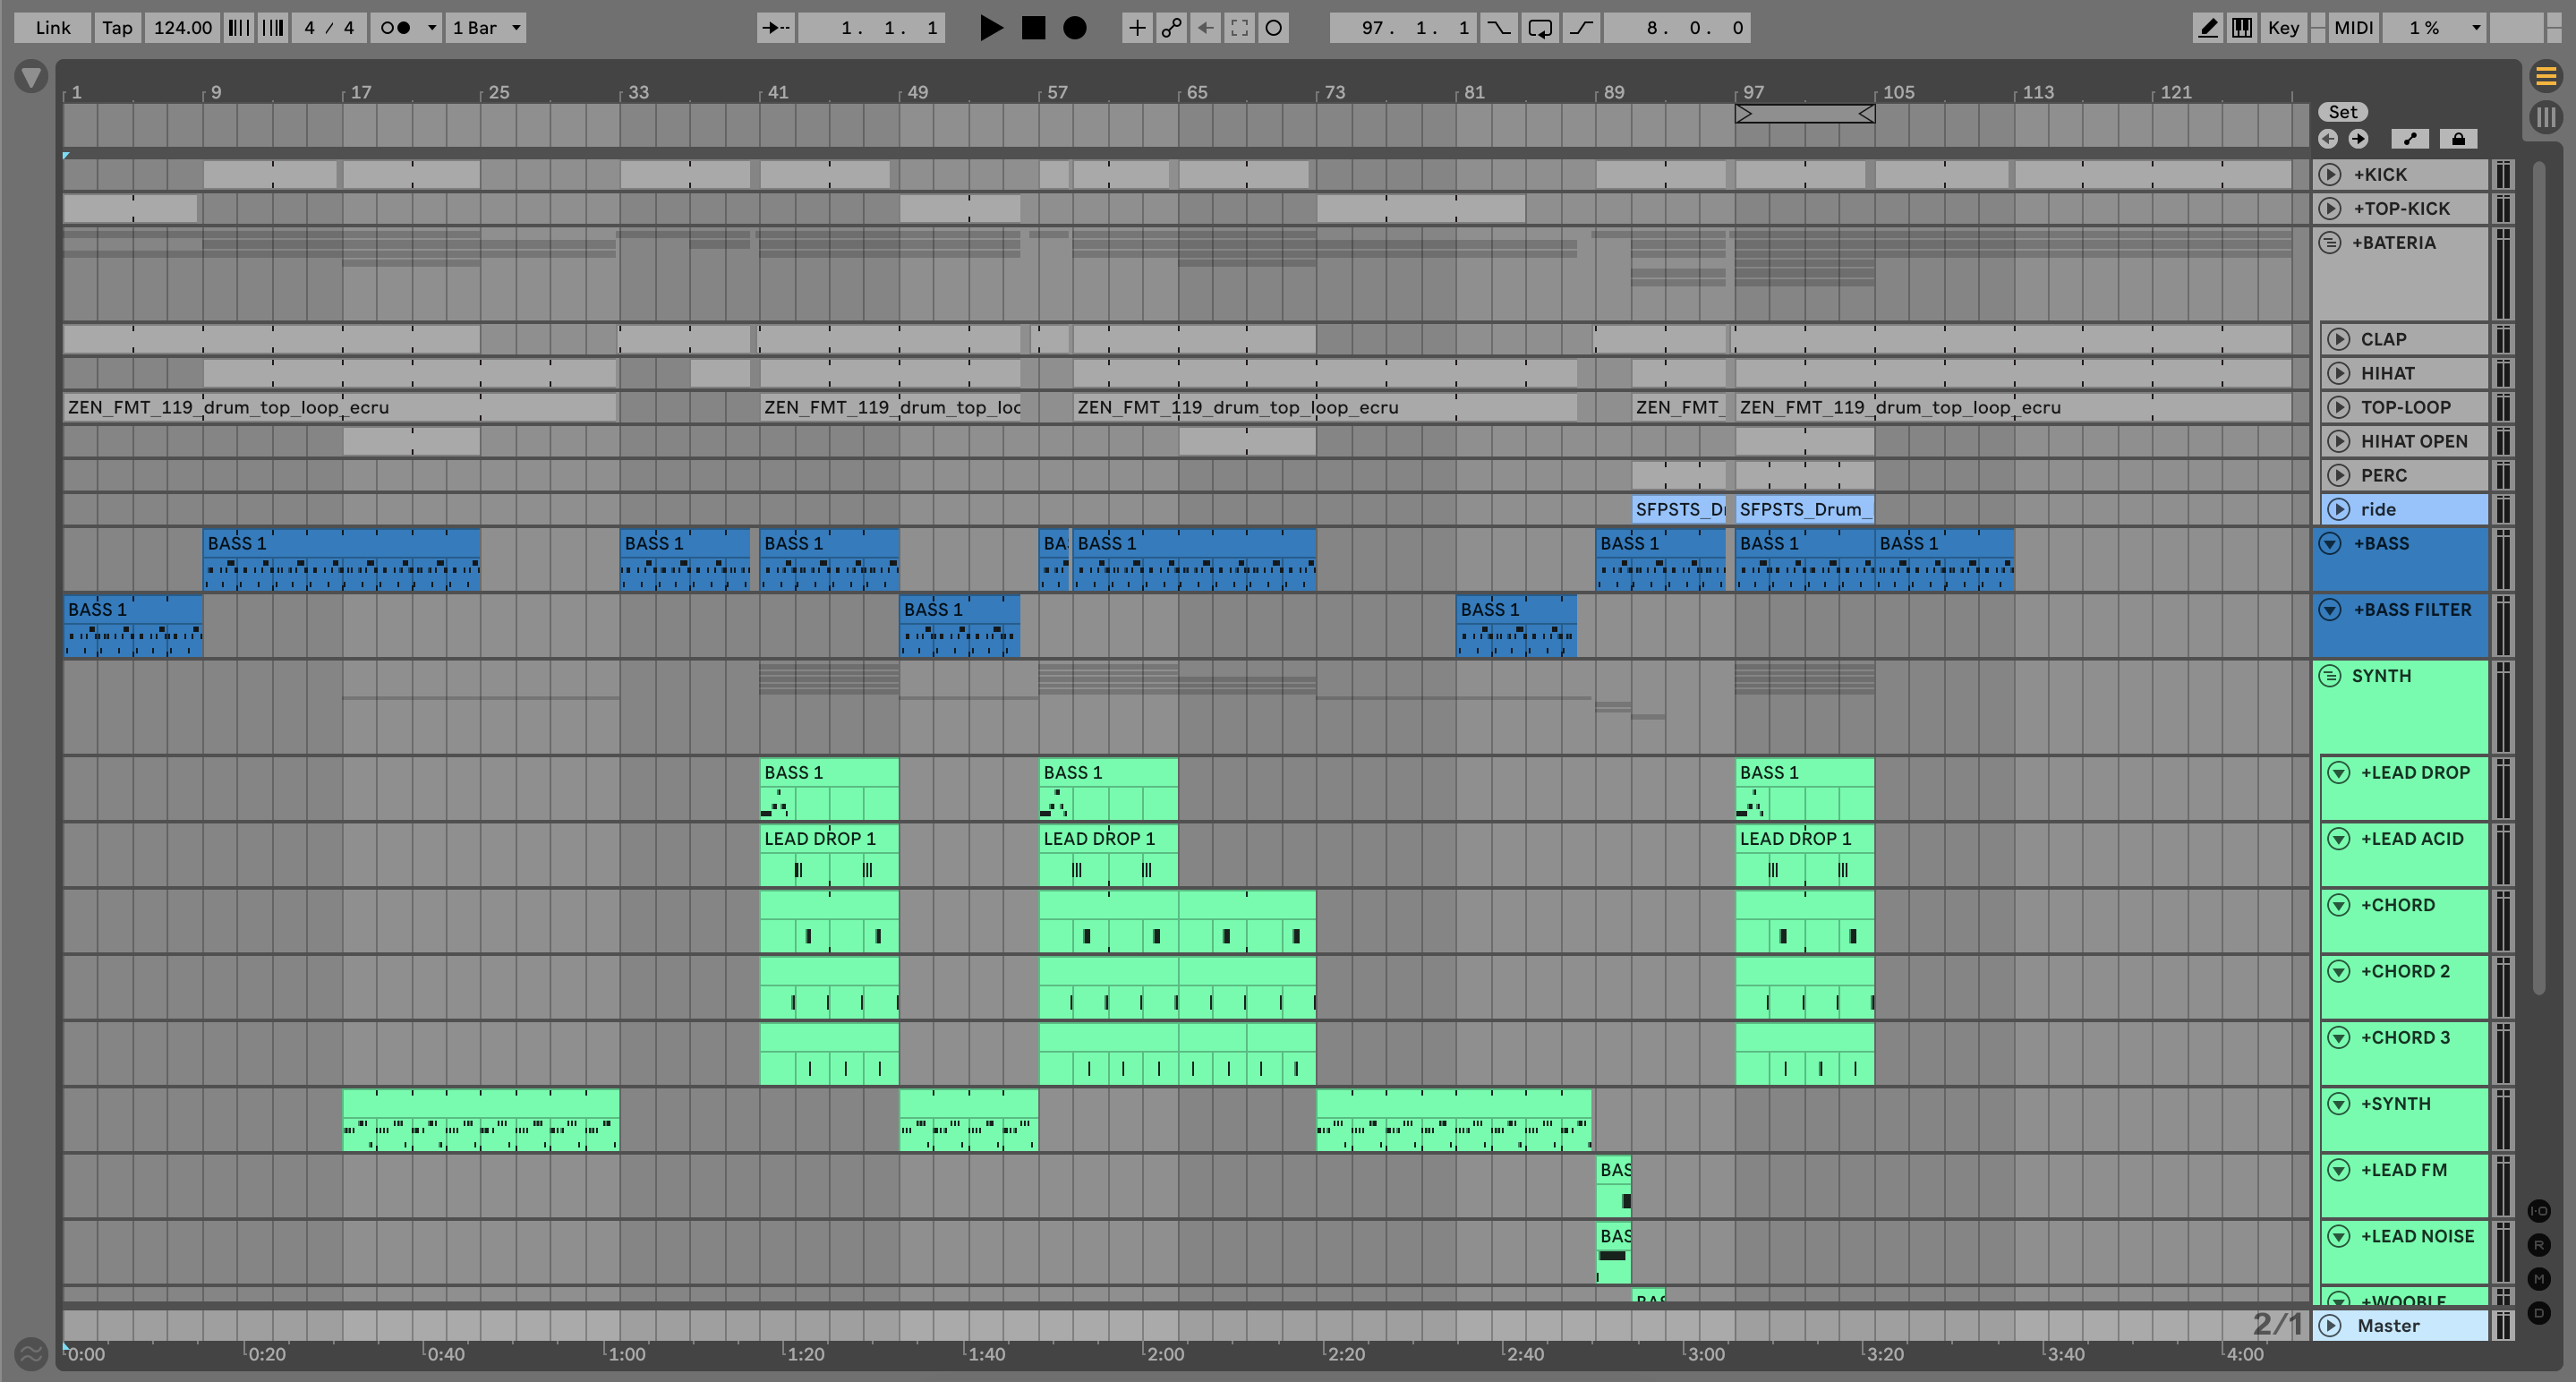This screenshot has height=1382, width=2576.
Task: Toggle the Computer MIDI Keyboard icon
Action: point(2242,28)
